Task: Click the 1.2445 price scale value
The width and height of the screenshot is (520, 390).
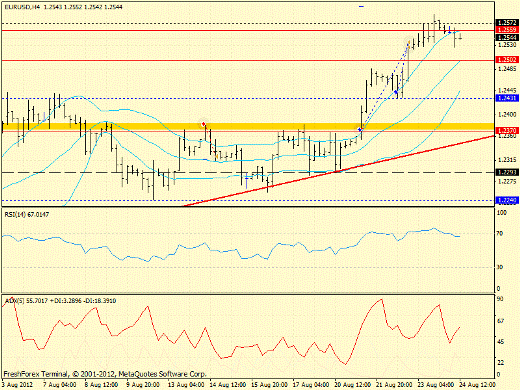Action: click(x=507, y=90)
